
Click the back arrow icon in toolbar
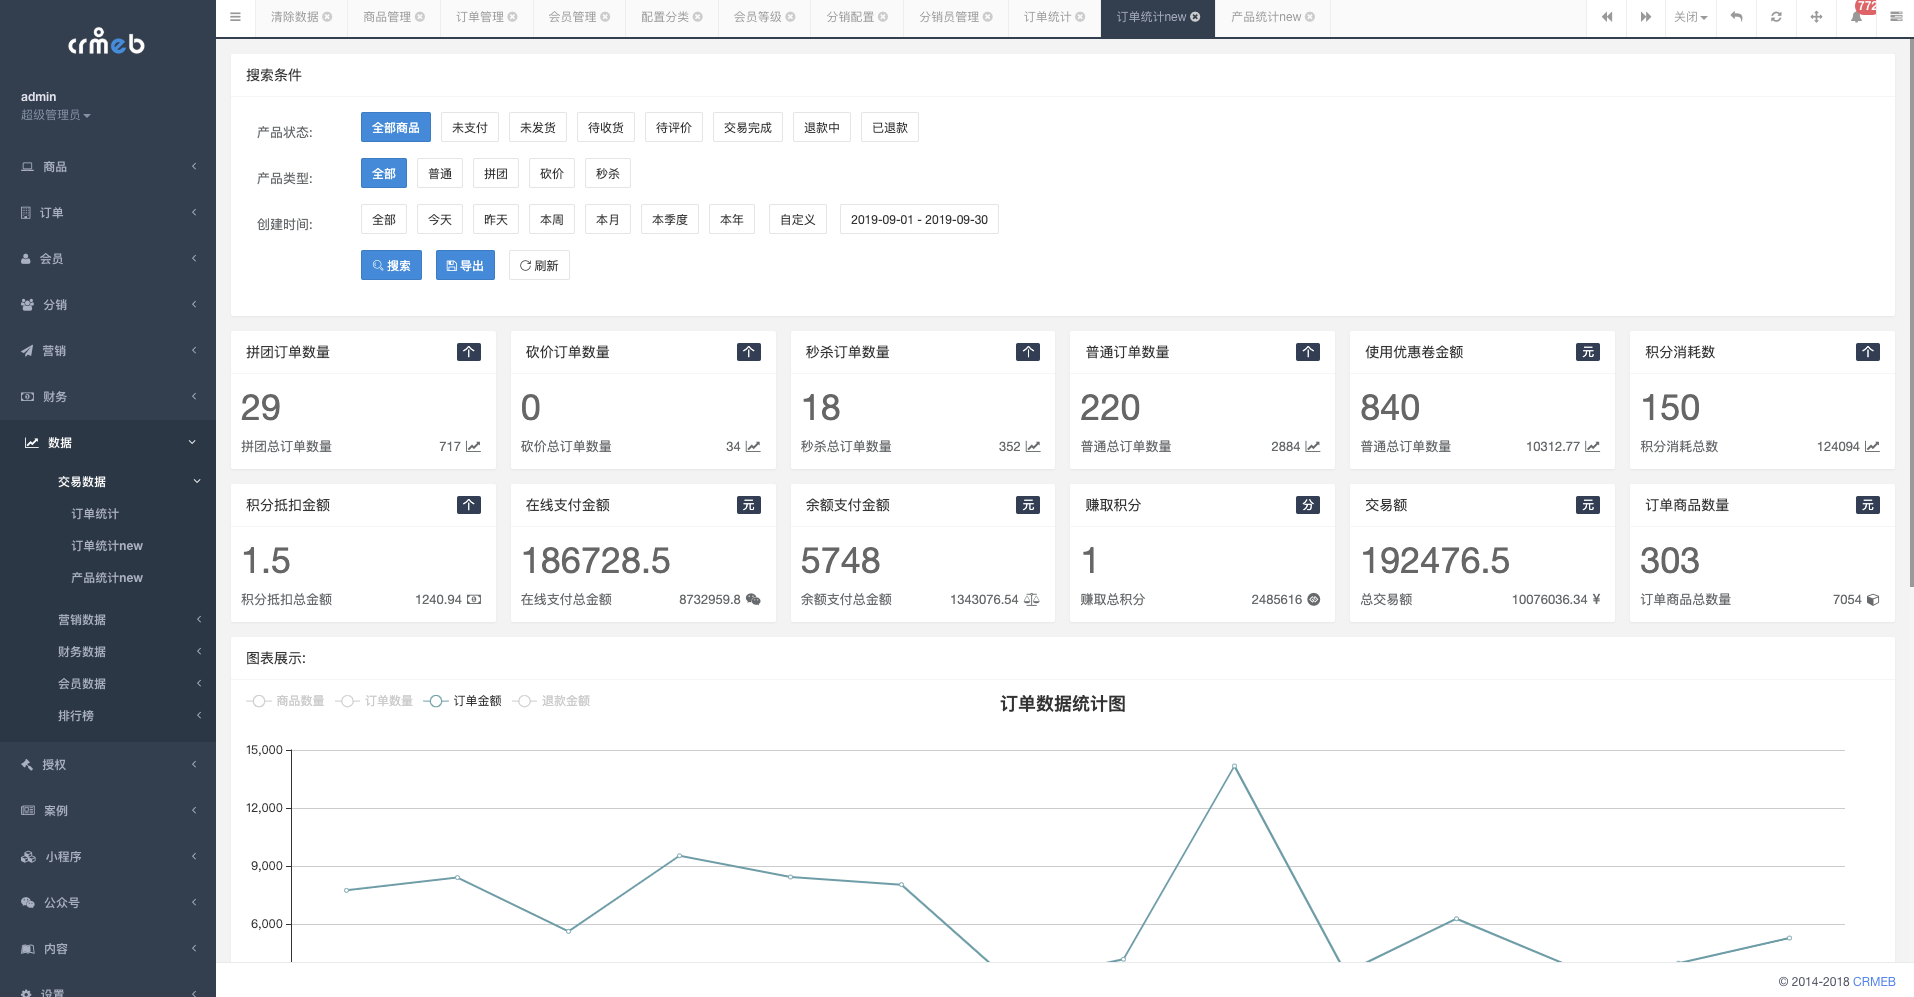[x=1737, y=17]
